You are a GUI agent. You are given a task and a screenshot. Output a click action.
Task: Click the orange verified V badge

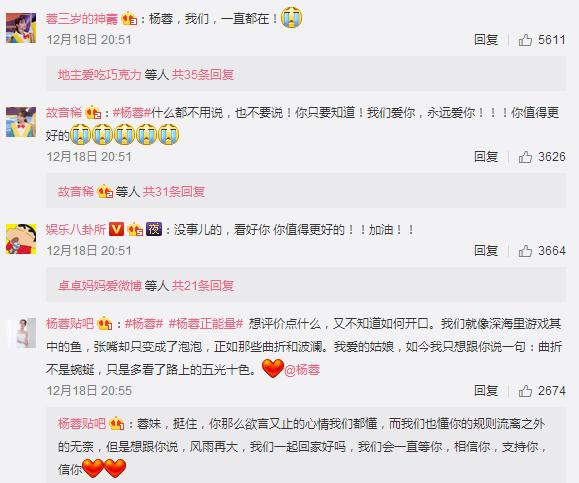coord(116,229)
